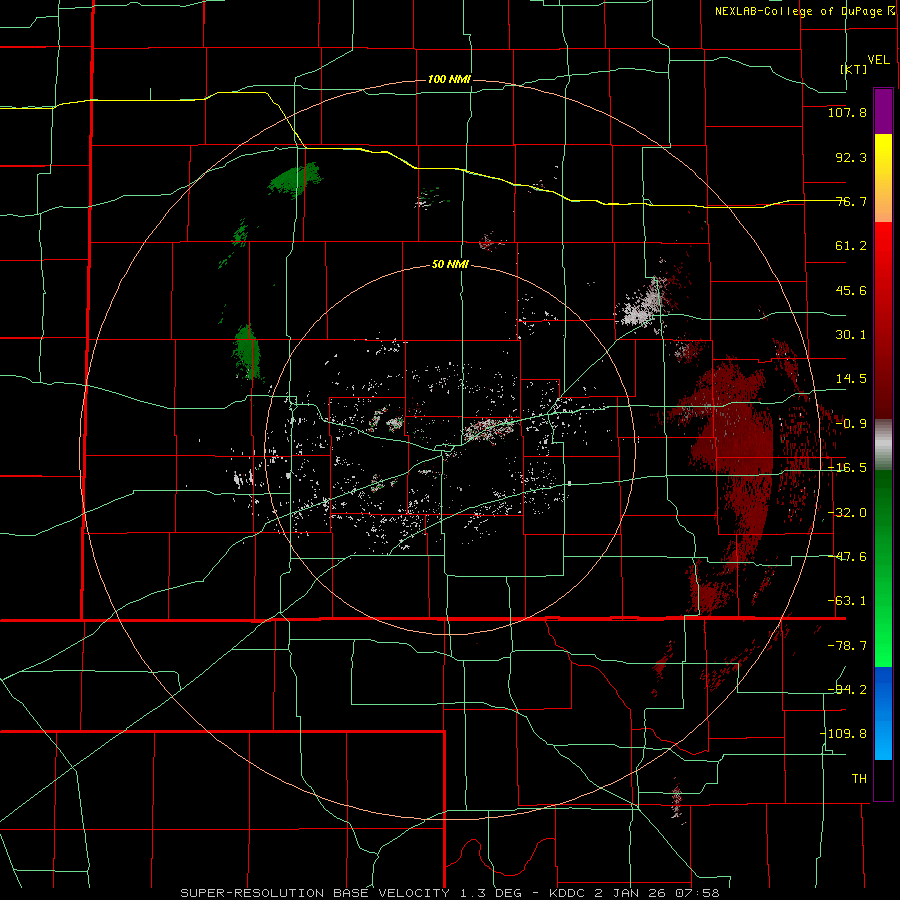Image resolution: width=900 pixels, height=900 pixels.
Task: Select the 107.8 velocity scale value
Action: 847,112
